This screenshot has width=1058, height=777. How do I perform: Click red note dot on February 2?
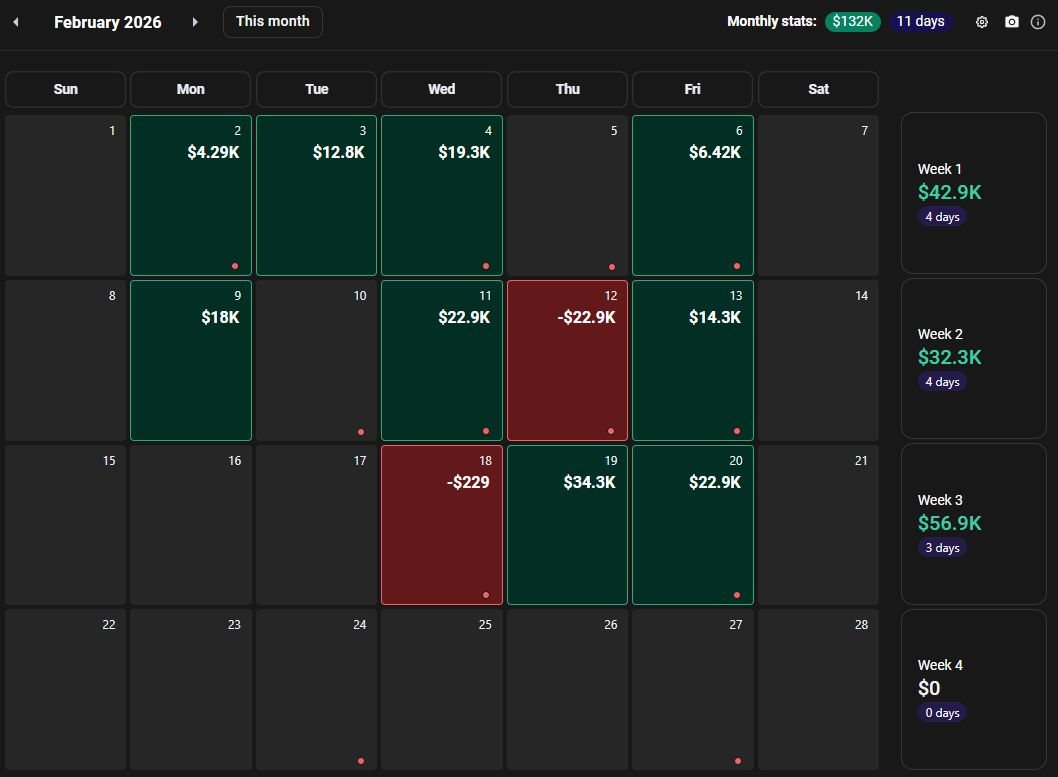(235, 266)
